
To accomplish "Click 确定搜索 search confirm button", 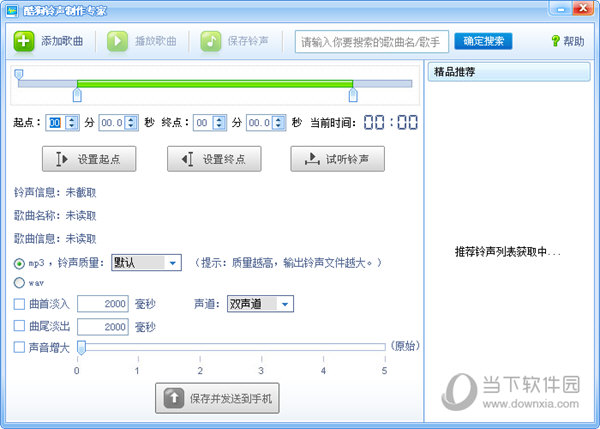I will (483, 41).
